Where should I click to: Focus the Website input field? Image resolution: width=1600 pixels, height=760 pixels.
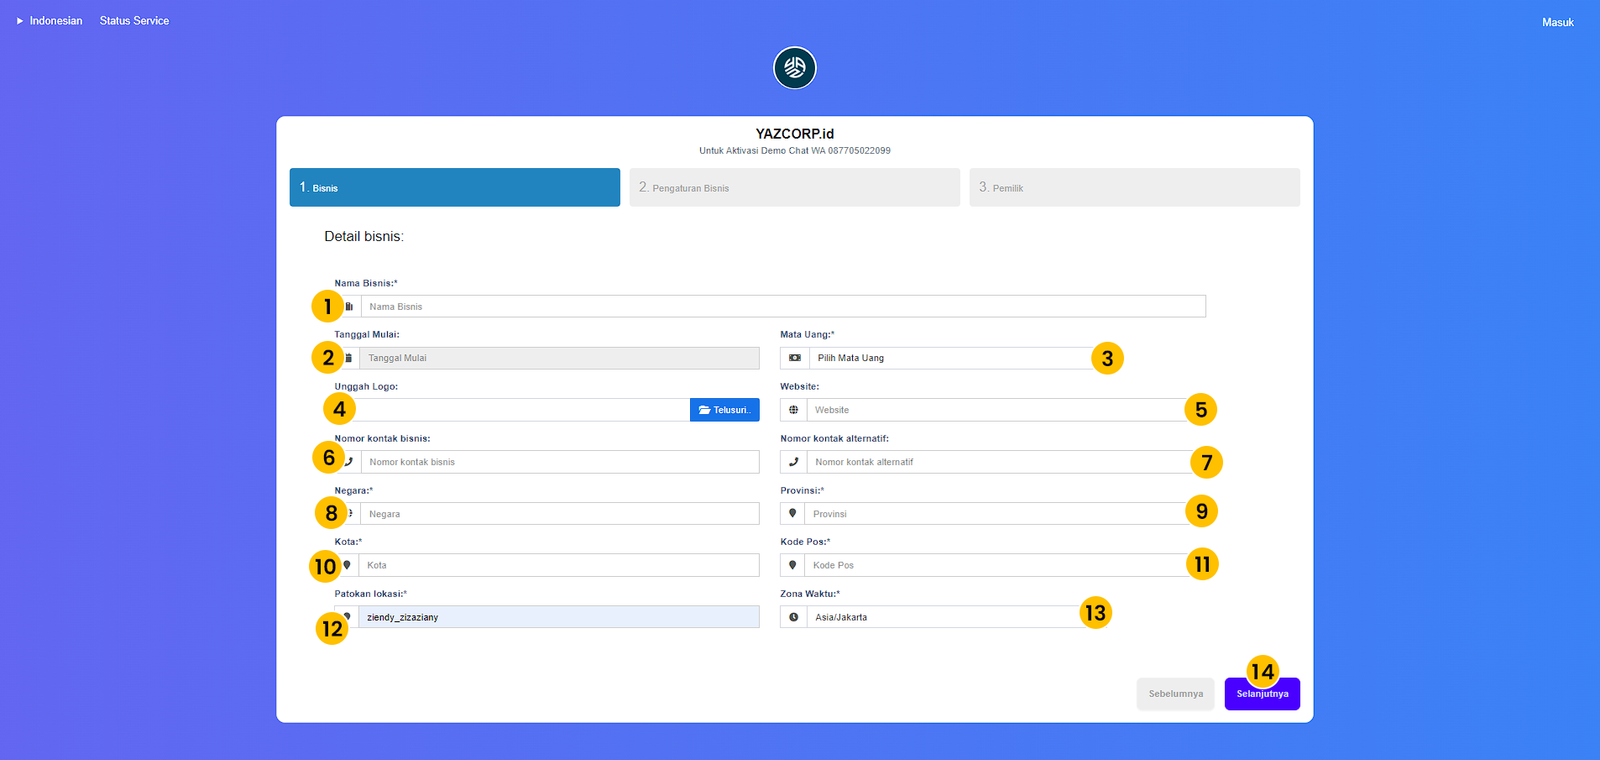point(1006,410)
